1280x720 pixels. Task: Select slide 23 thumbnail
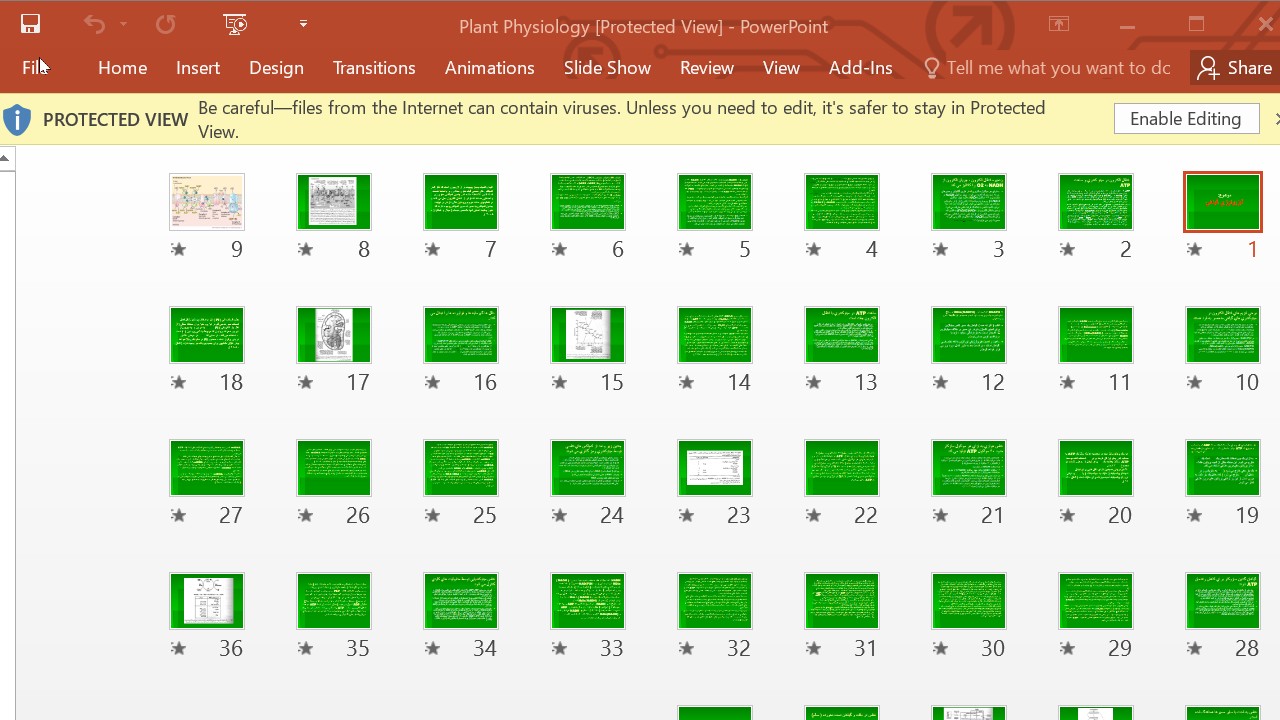coord(715,468)
